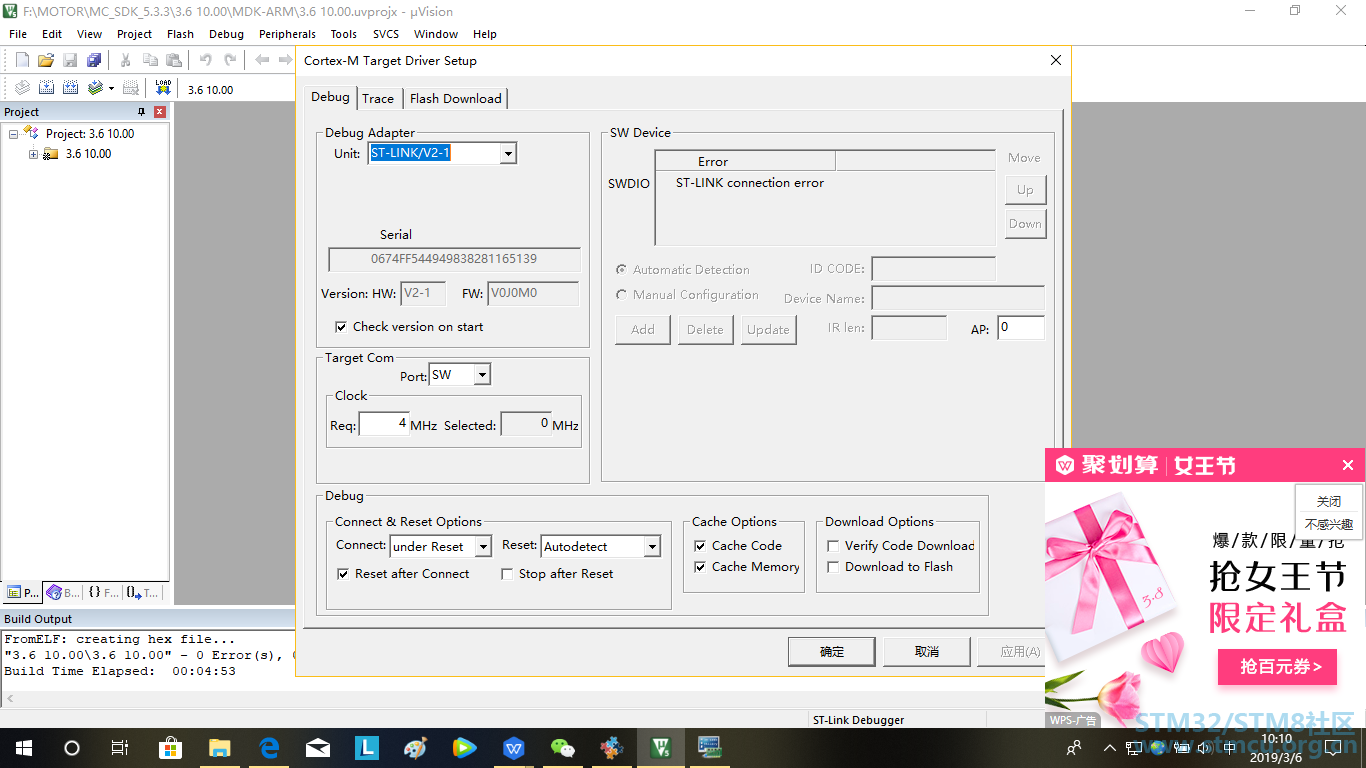The height and width of the screenshot is (768, 1366).
Task: Open the Paint palette app on taskbar
Action: 415,747
